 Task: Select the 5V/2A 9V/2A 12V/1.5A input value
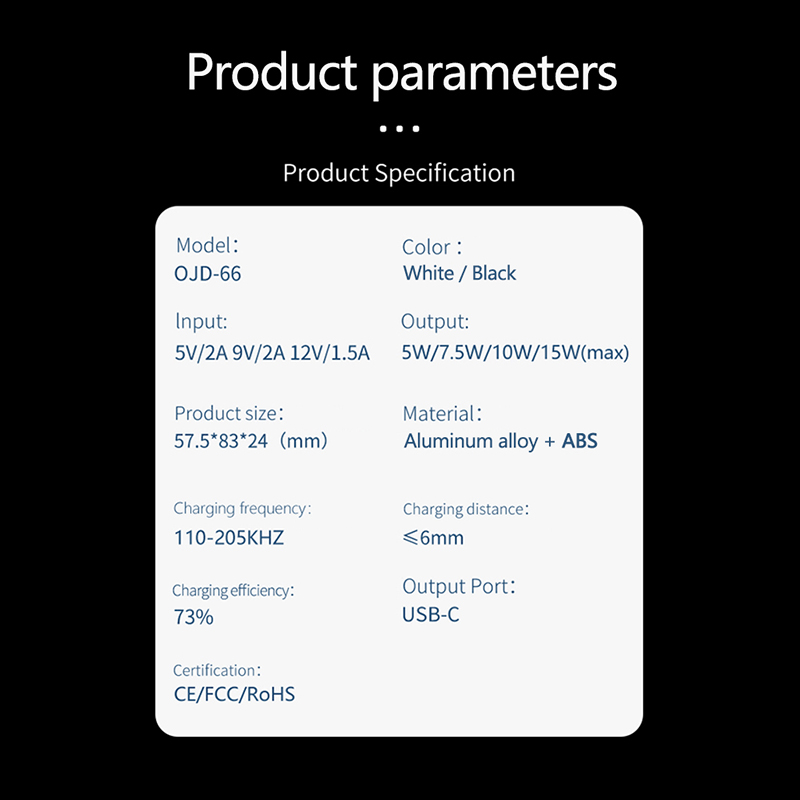coord(272,353)
